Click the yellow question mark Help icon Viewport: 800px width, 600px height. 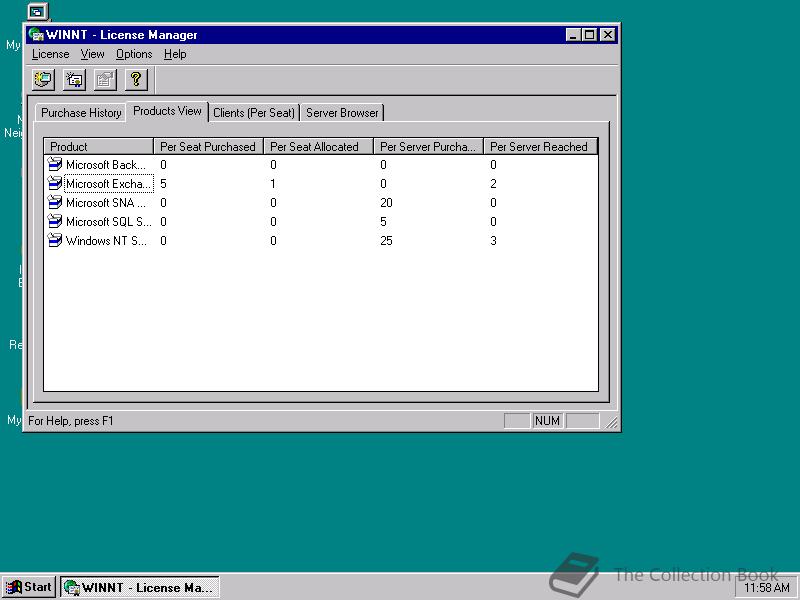(x=136, y=80)
